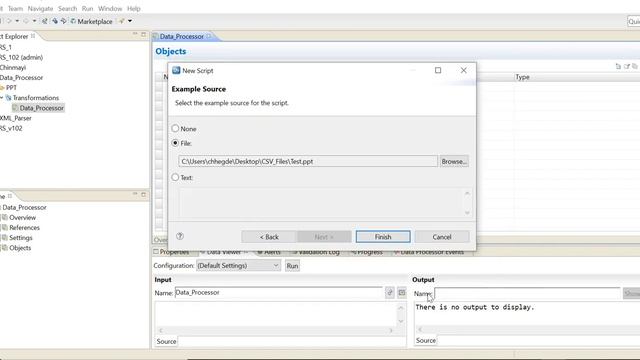Open the Navigate menu

click(x=40, y=8)
